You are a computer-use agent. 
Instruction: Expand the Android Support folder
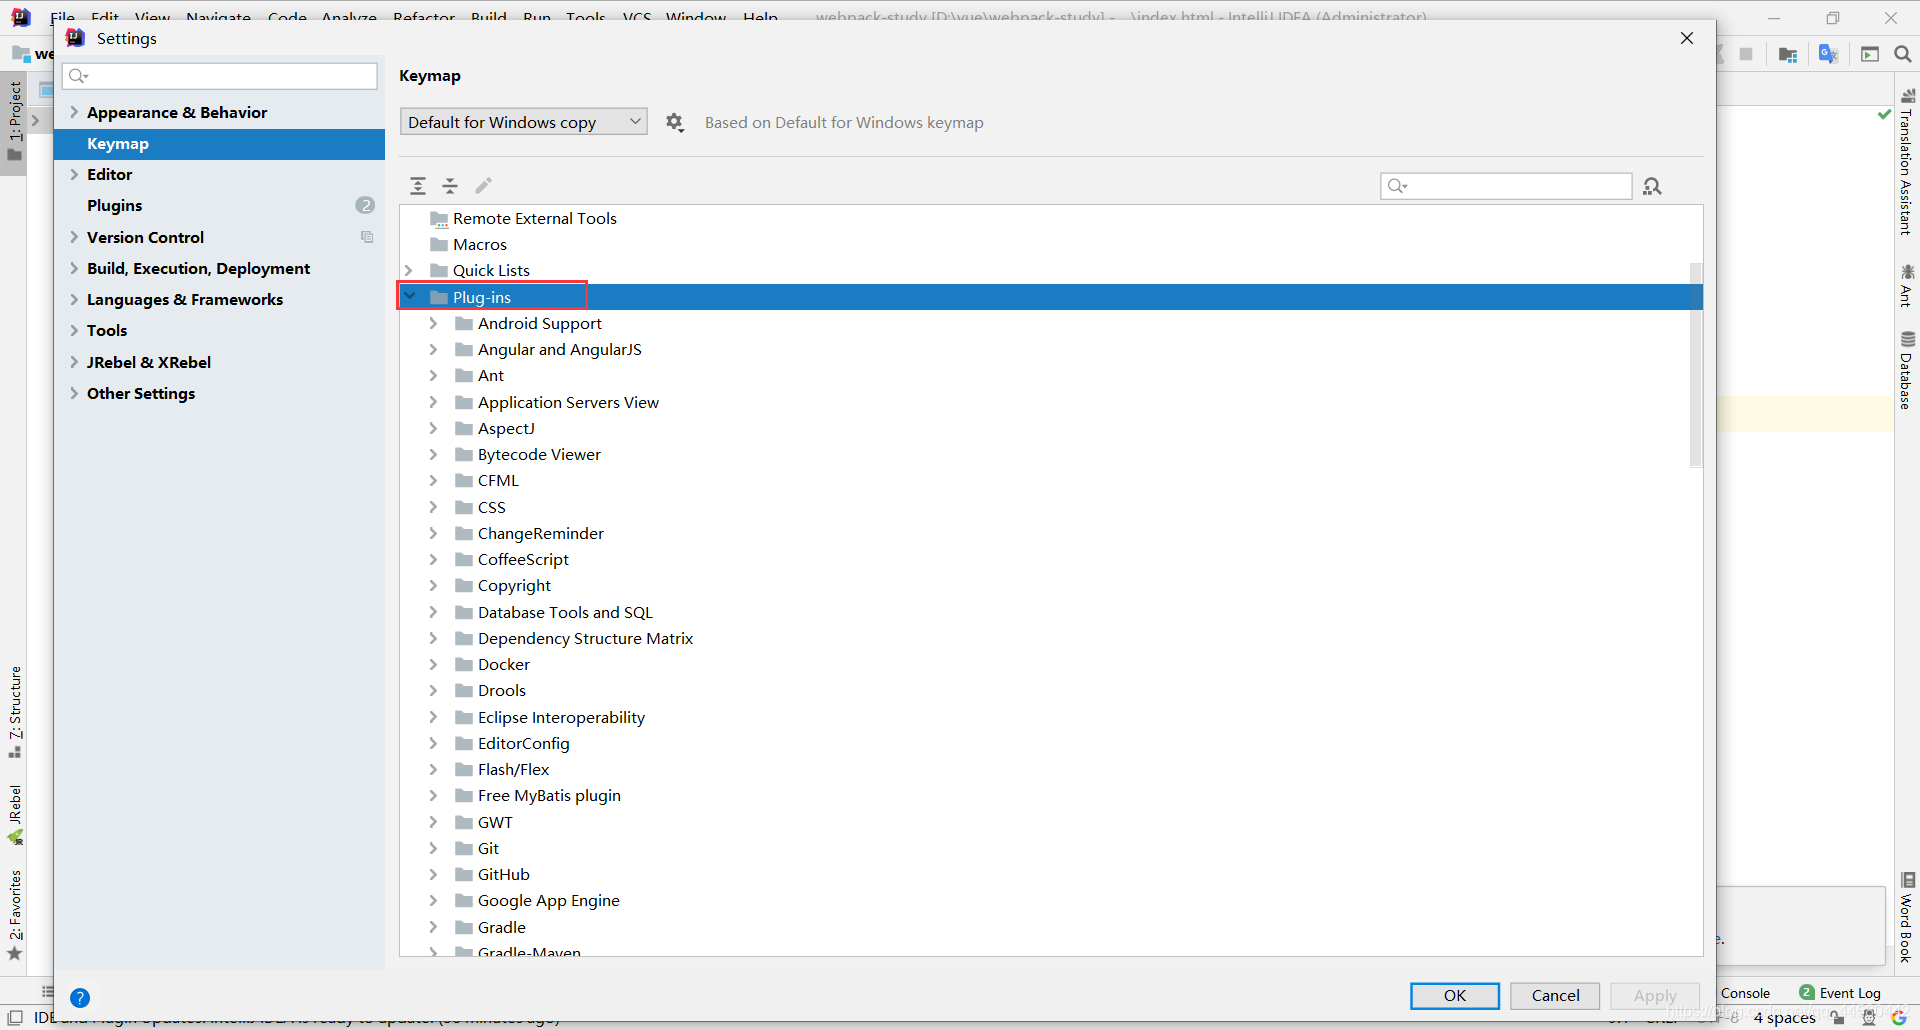[433, 323]
